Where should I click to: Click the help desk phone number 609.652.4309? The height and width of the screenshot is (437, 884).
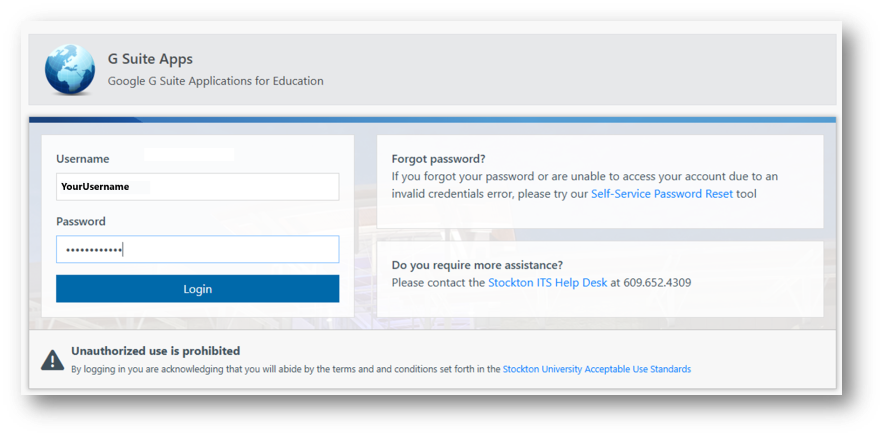[657, 282]
